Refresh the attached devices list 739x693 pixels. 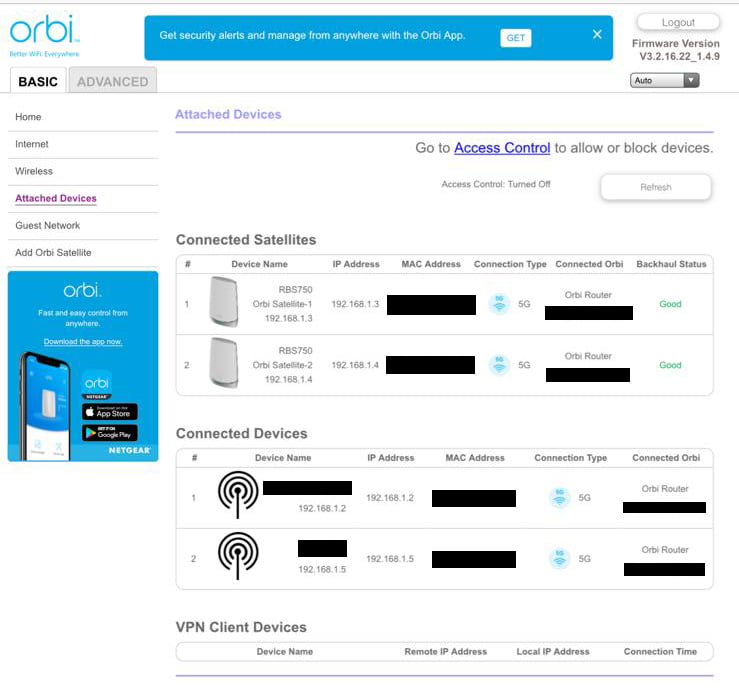[656, 187]
